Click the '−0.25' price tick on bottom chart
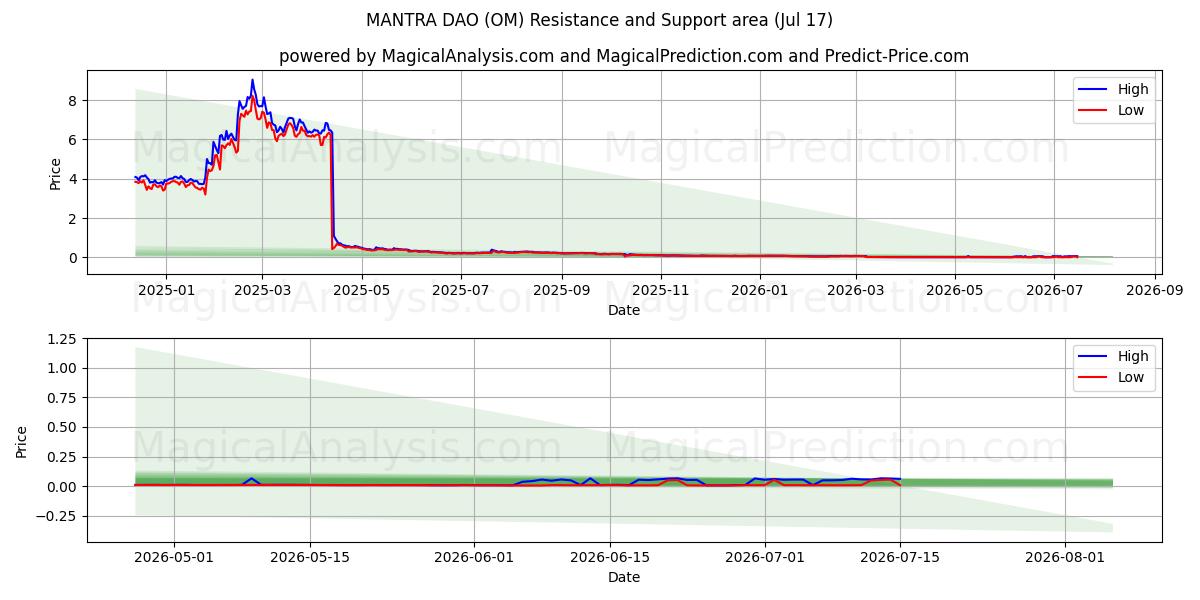Viewport: 1200px width, 600px height. point(56,516)
